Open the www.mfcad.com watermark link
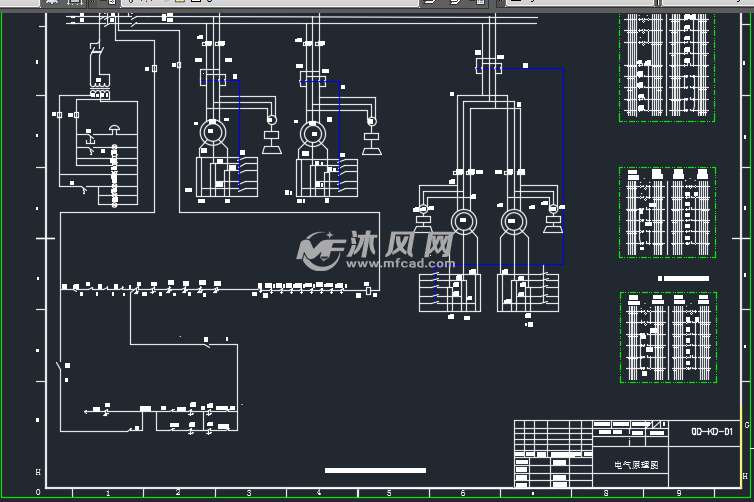The height and width of the screenshot is (502, 754). coord(400,264)
